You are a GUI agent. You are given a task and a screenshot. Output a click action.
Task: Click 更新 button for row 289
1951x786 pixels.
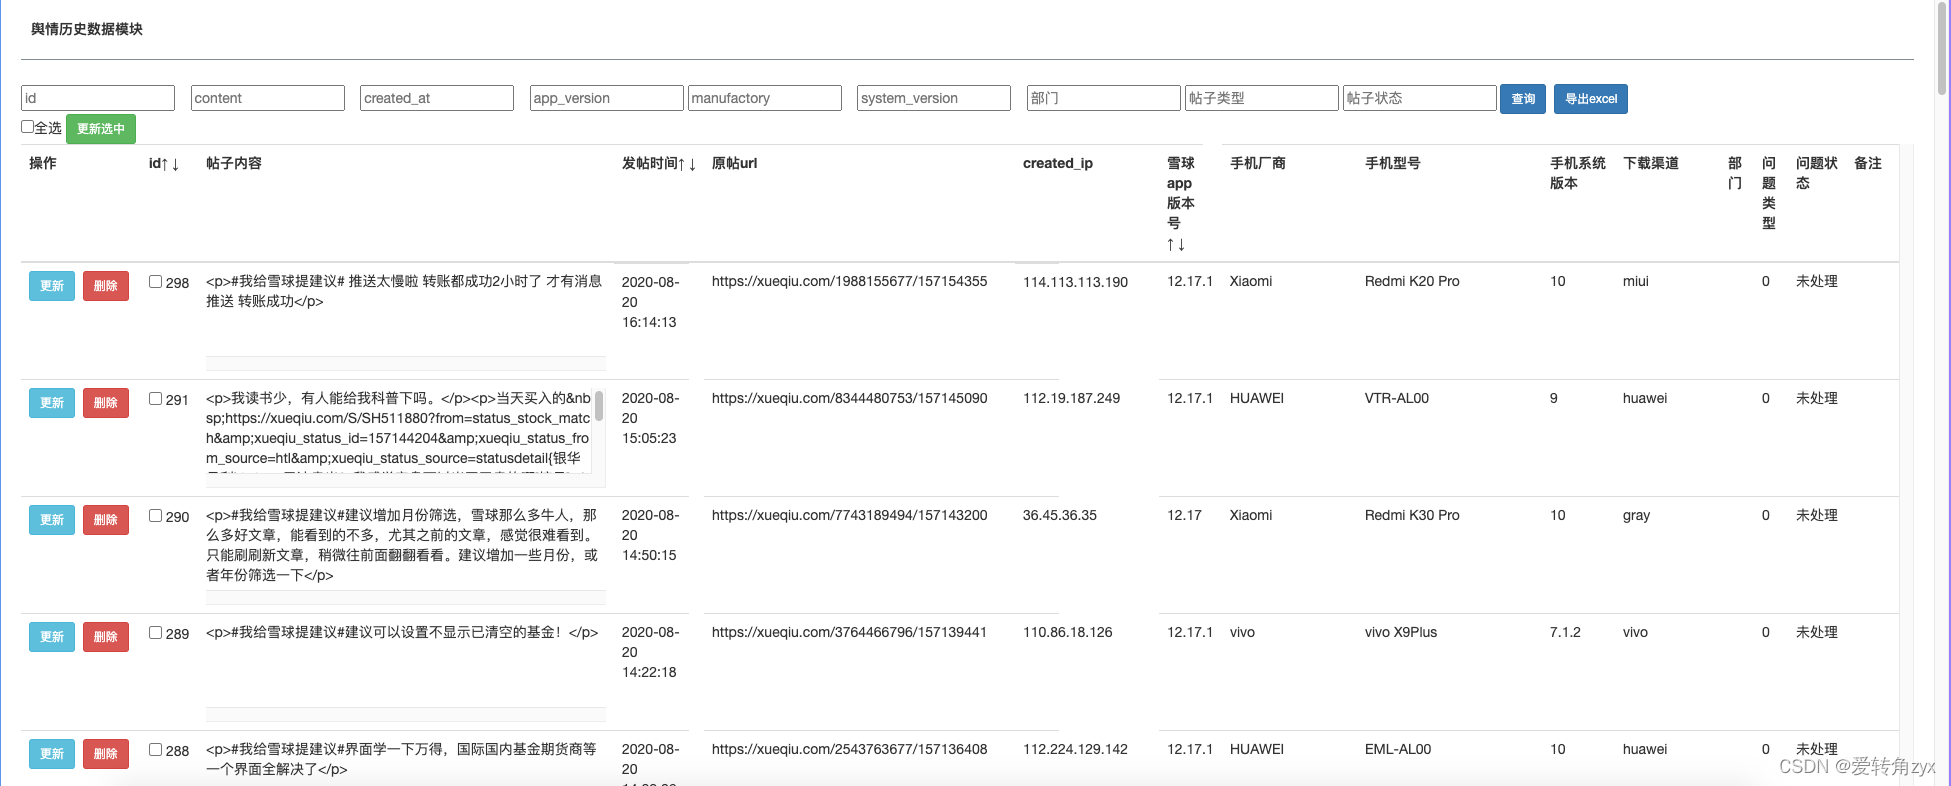pos(52,637)
